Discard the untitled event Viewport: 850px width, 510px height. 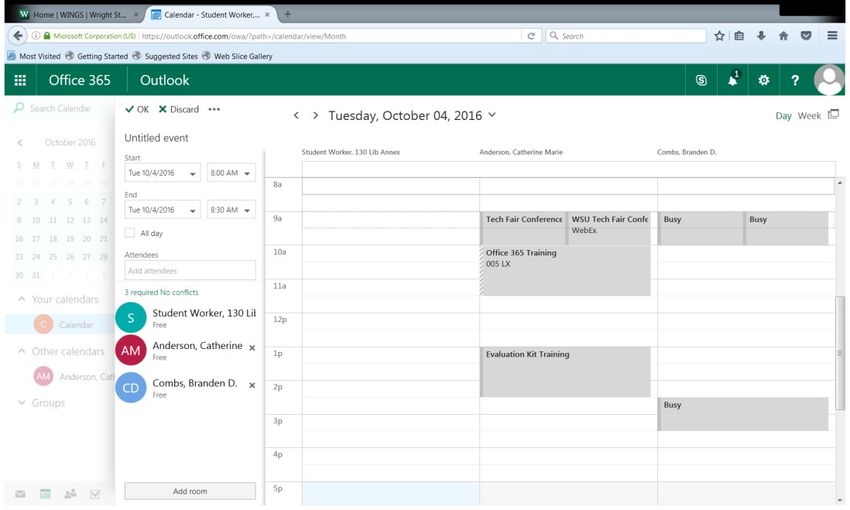[179, 109]
